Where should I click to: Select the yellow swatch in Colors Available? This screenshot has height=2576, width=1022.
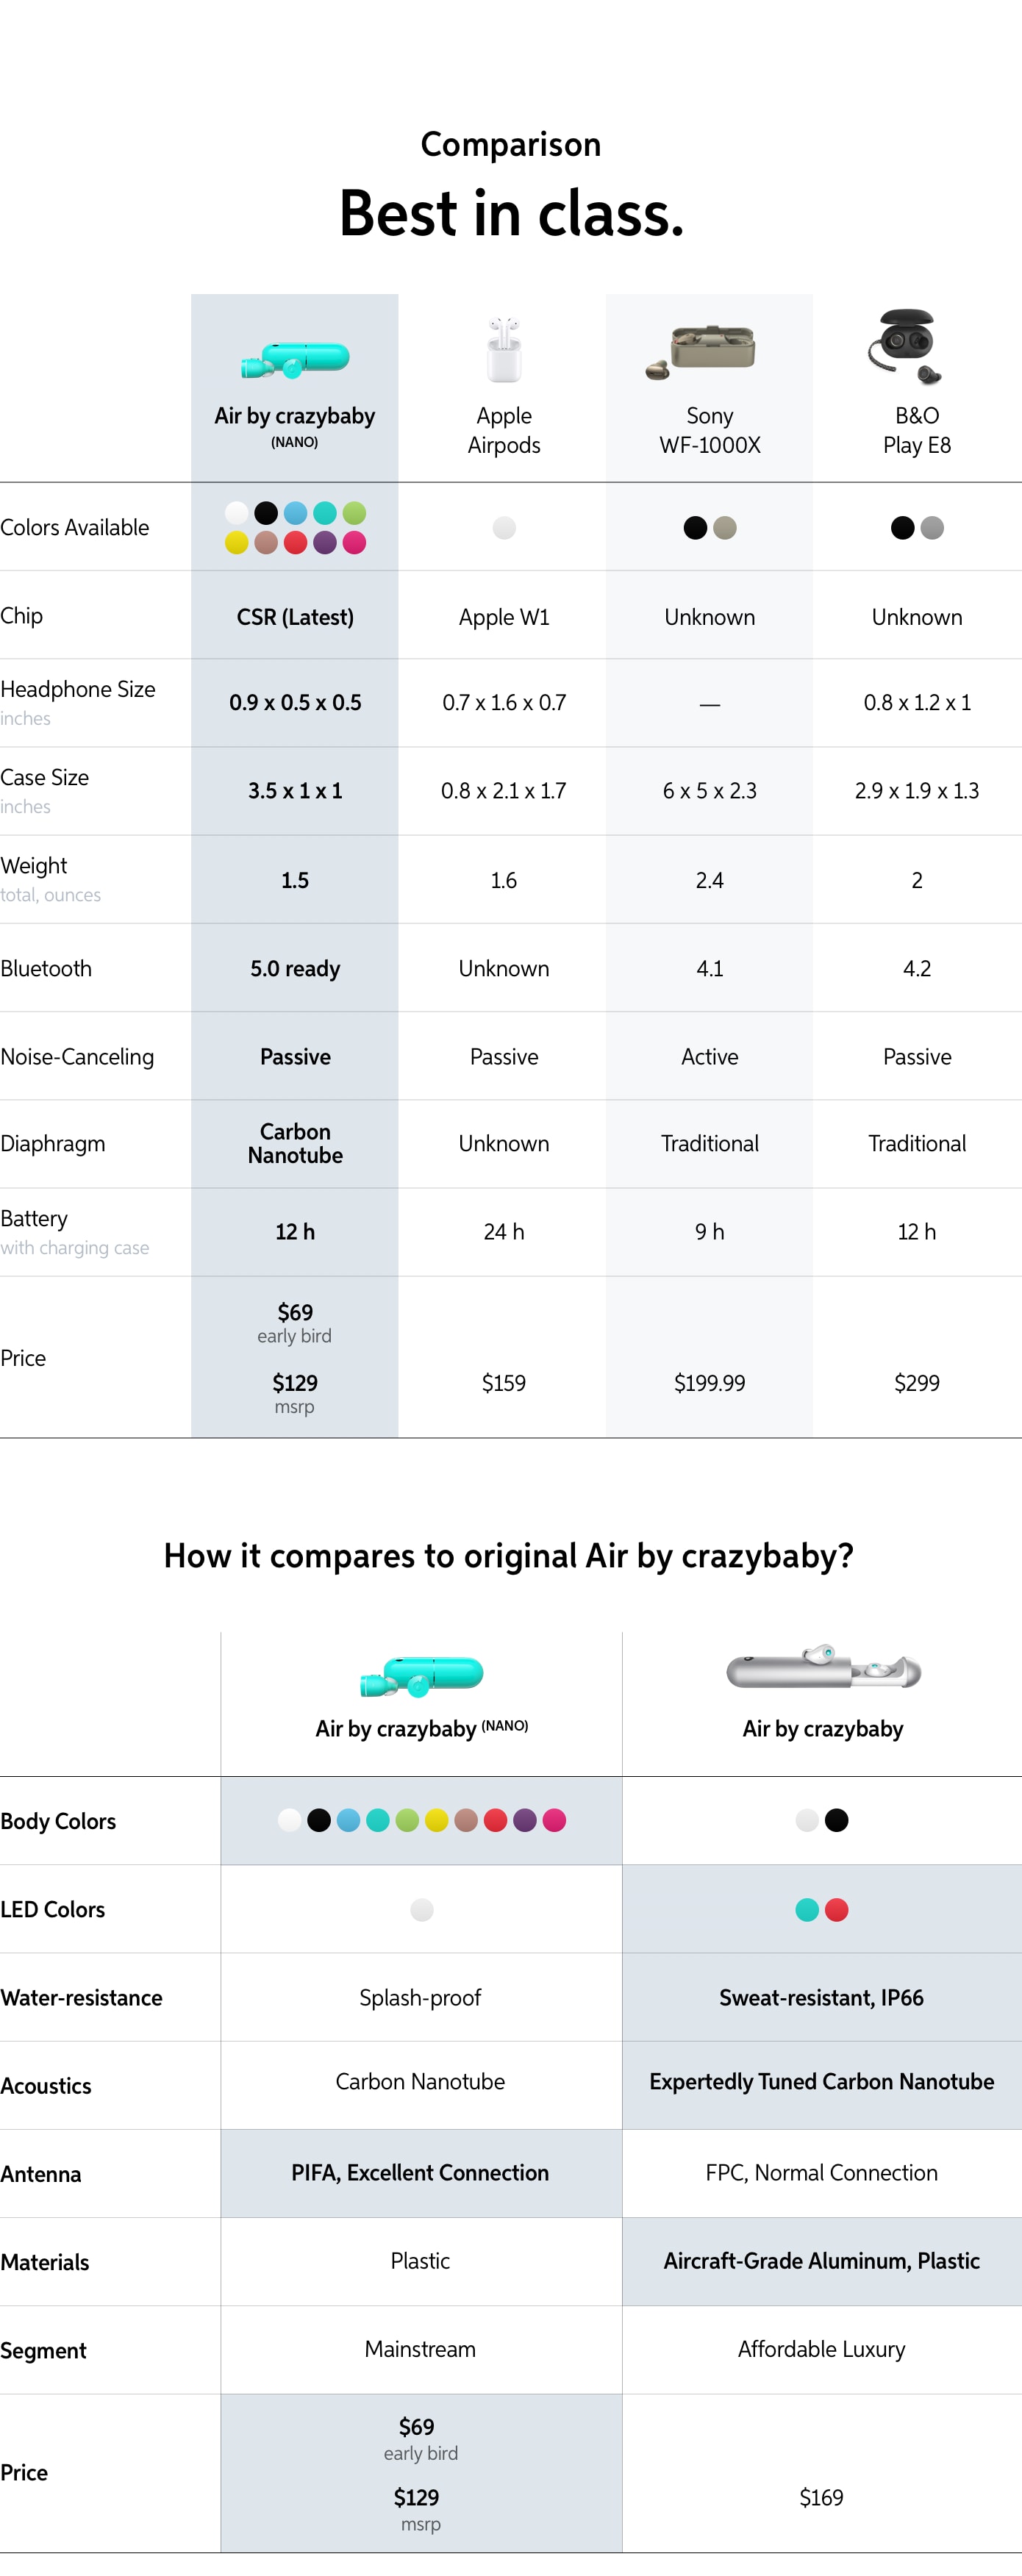[237, 543]
